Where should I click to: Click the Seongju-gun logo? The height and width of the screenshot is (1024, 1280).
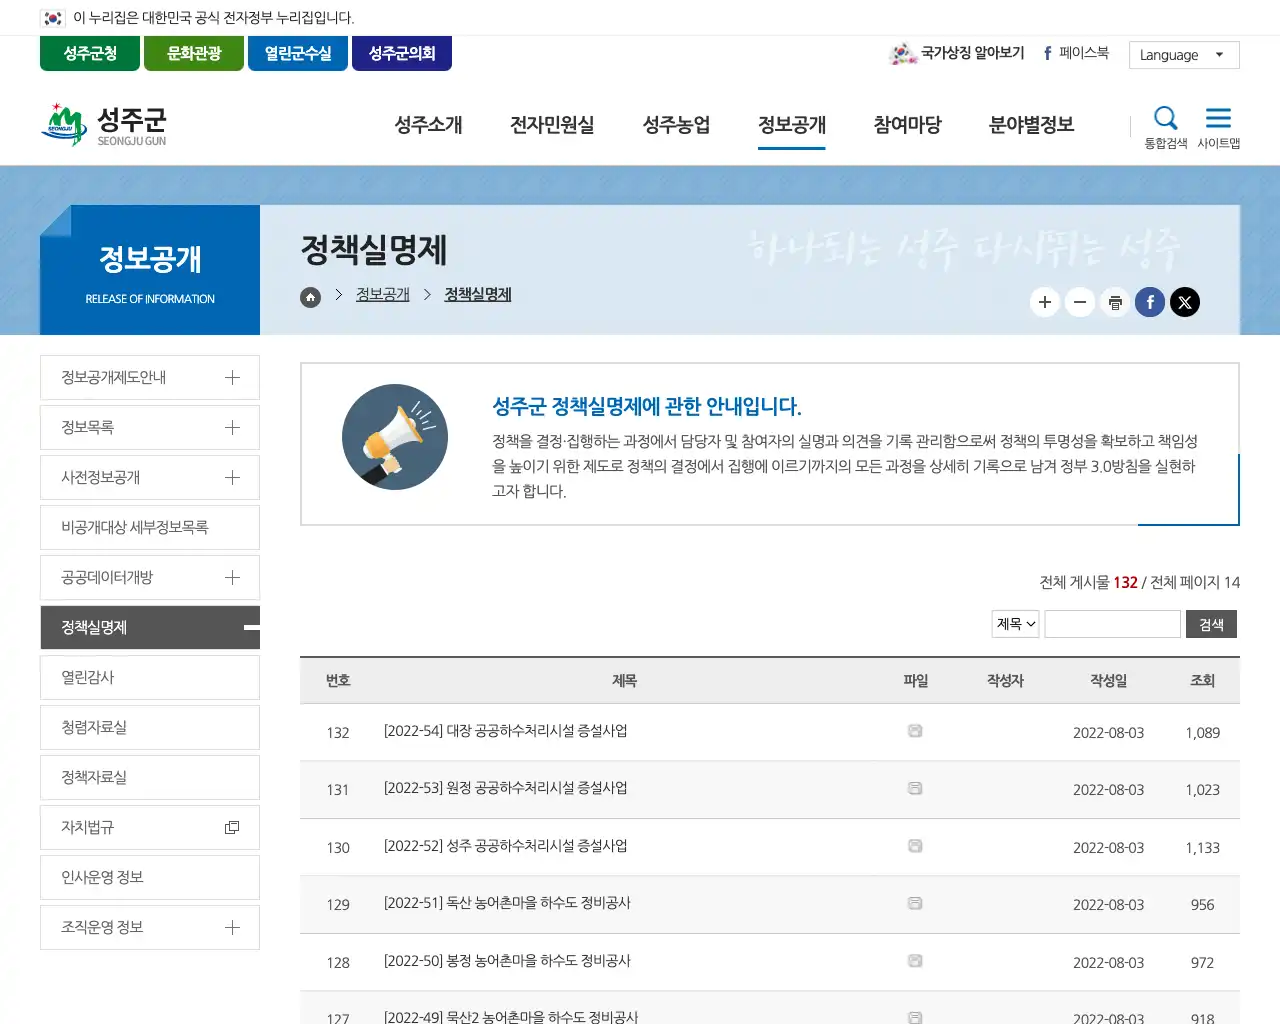[x=104, y=125]
